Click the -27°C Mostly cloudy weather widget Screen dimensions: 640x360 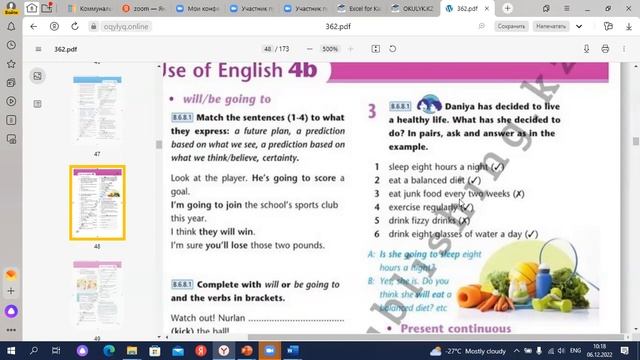[468, 351]
